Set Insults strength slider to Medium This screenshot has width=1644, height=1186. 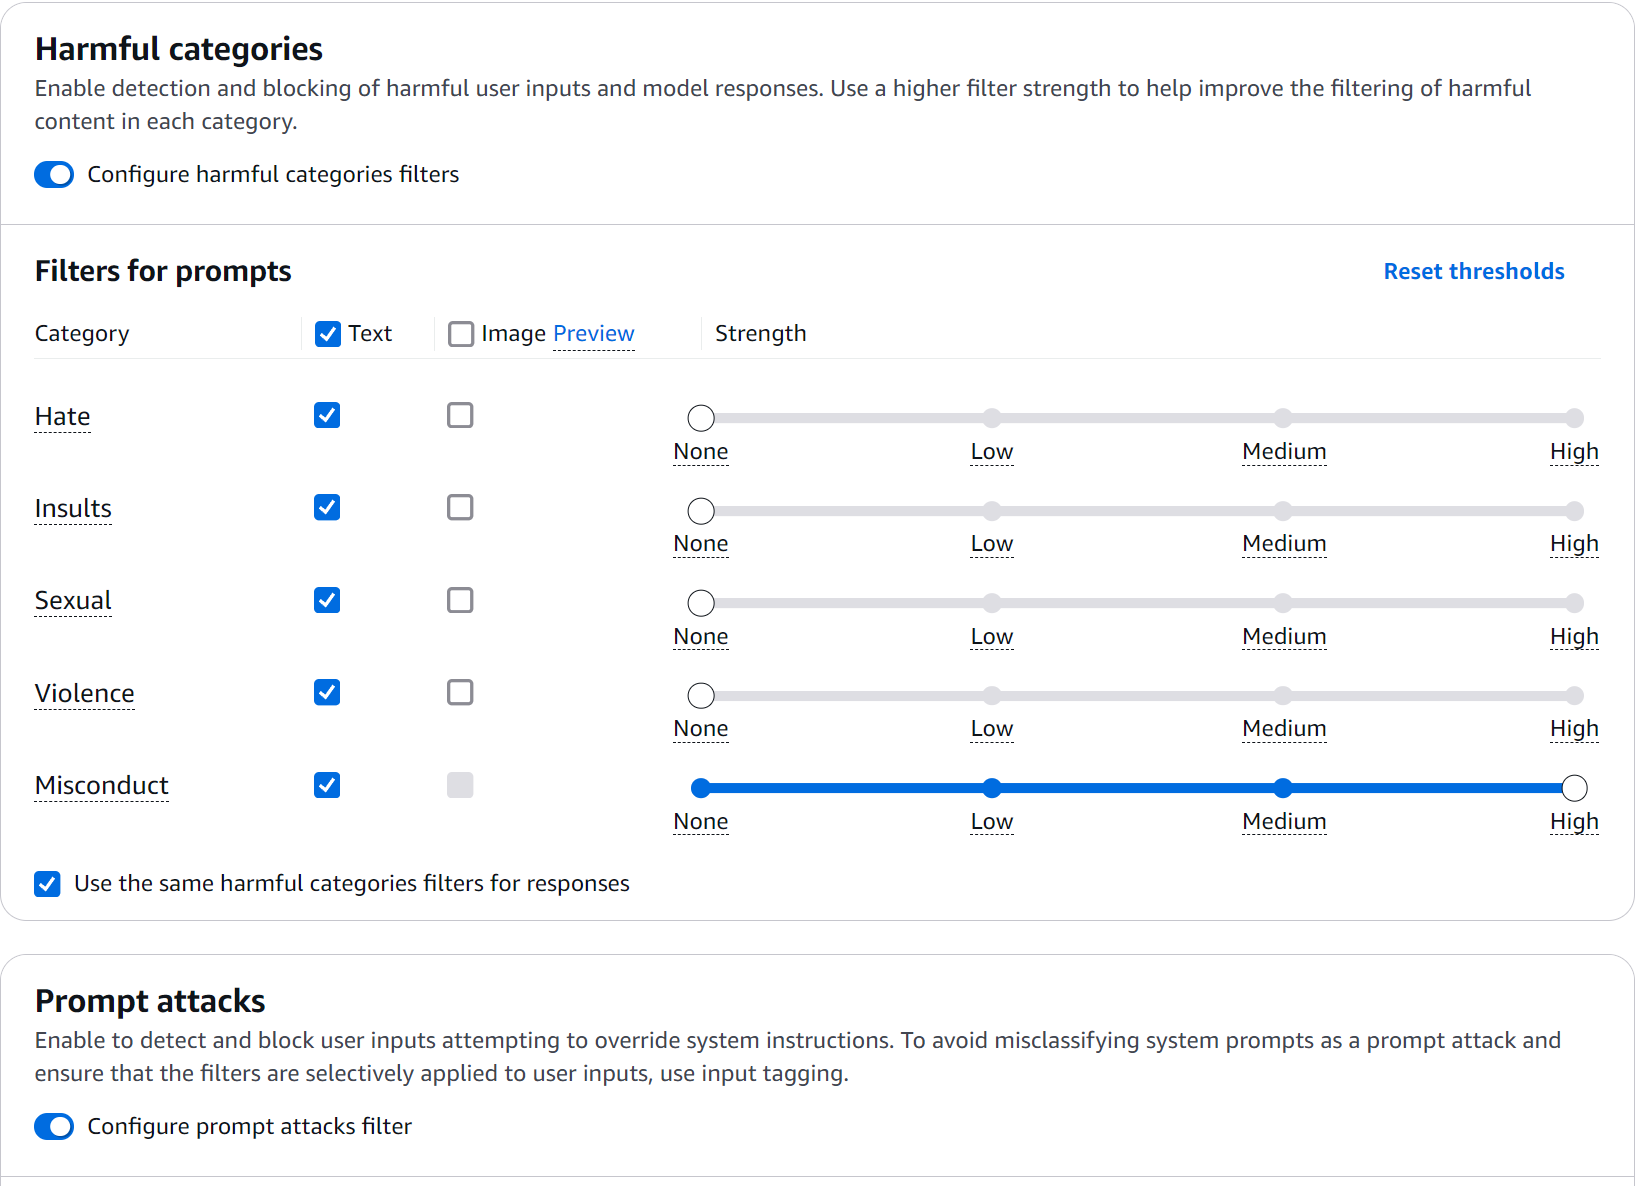pyautogui.click(x=1283, y=511)
